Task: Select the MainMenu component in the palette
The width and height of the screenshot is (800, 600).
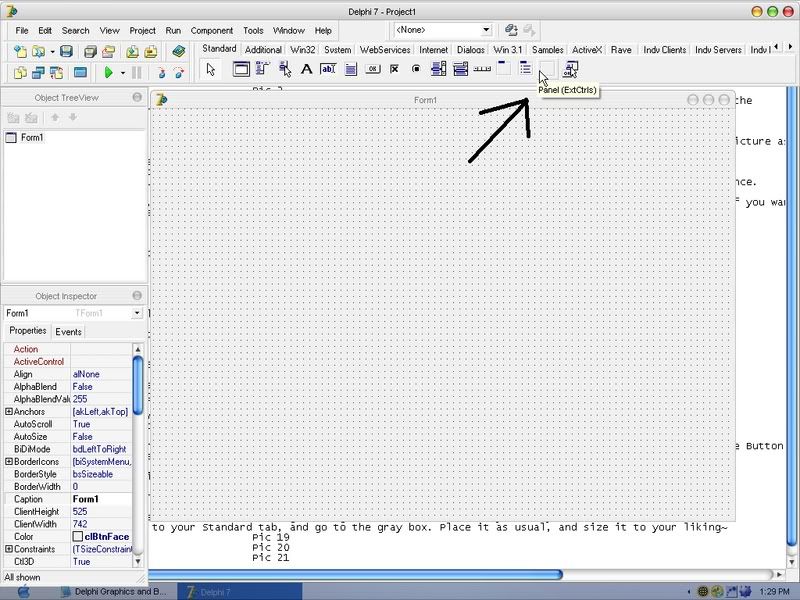Action: [263, 69]
